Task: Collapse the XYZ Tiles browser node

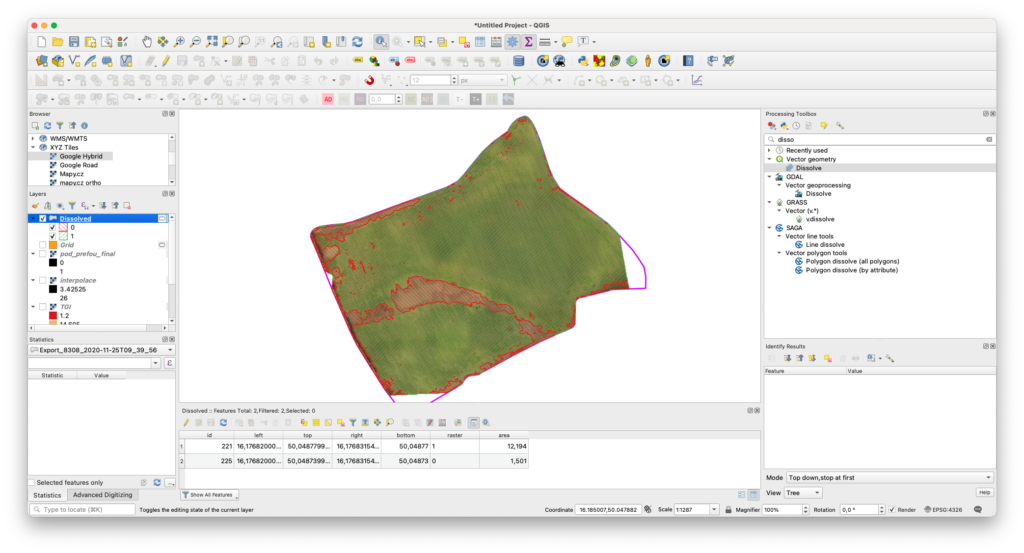Action: click(33, 147)
